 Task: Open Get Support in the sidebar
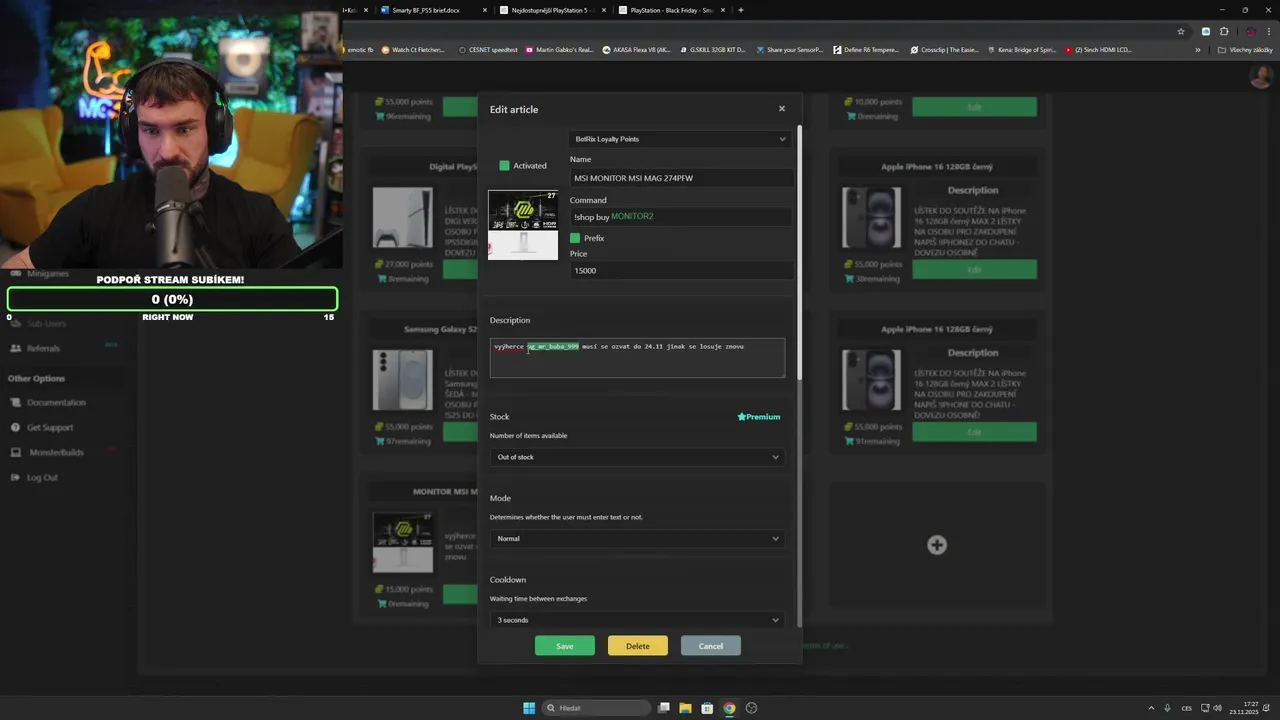pos(50,427)
